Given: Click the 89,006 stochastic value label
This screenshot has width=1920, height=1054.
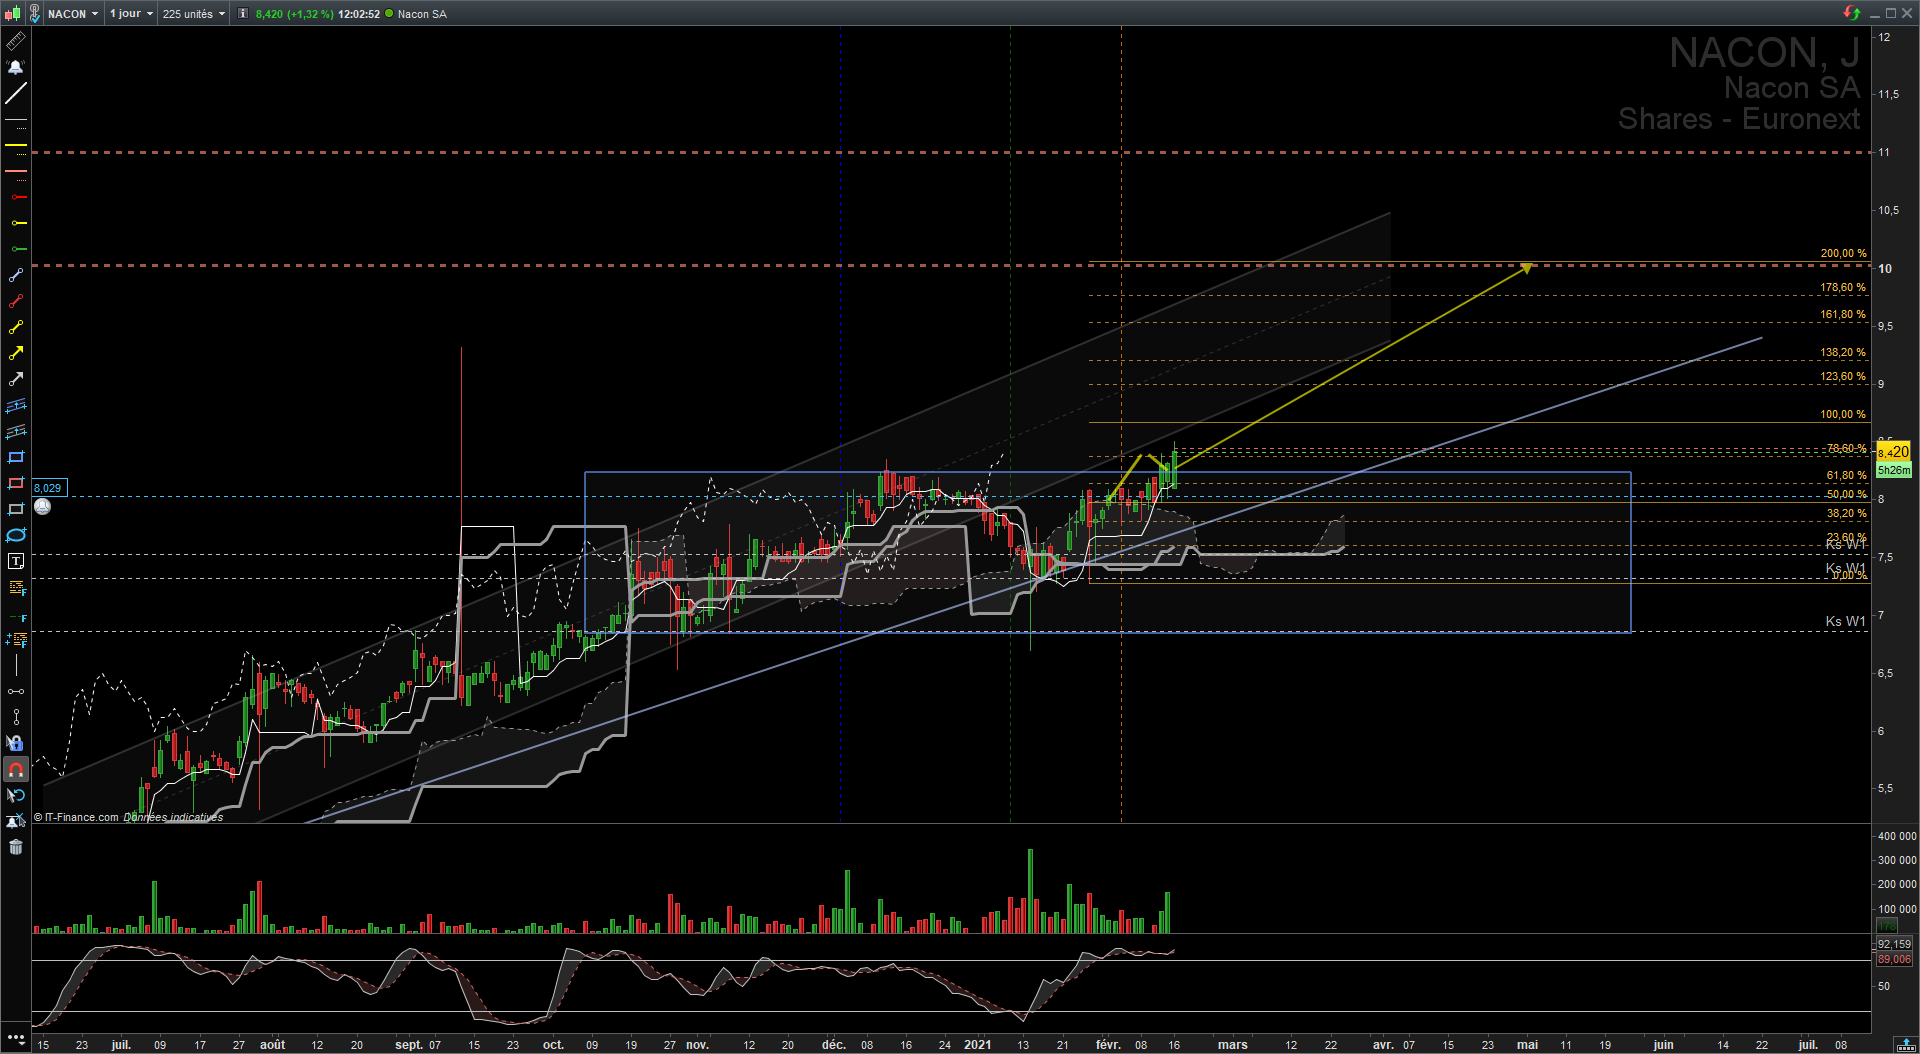Looking at the screenshot, I should [1894, 959].
